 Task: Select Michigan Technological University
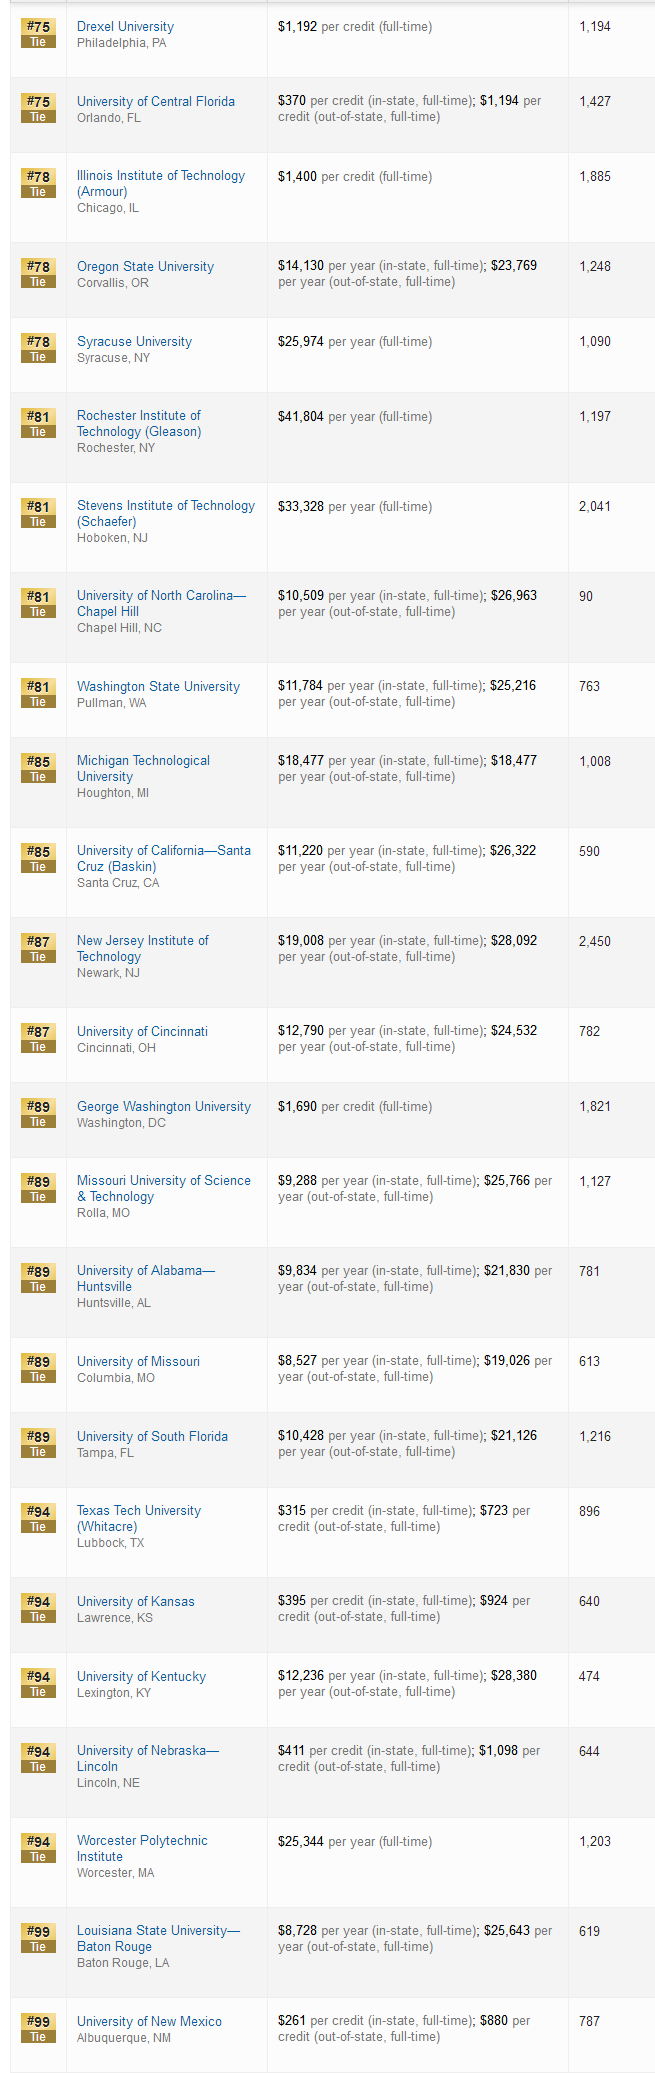pos(143,768)
